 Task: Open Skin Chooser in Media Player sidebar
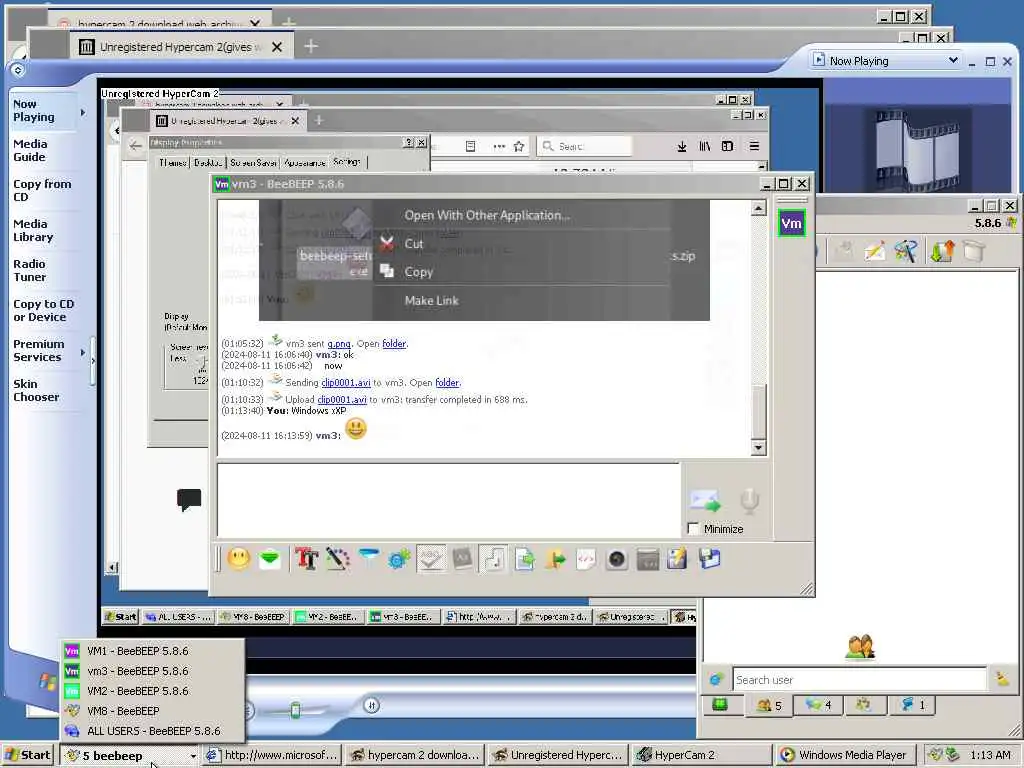click(36, 391)
